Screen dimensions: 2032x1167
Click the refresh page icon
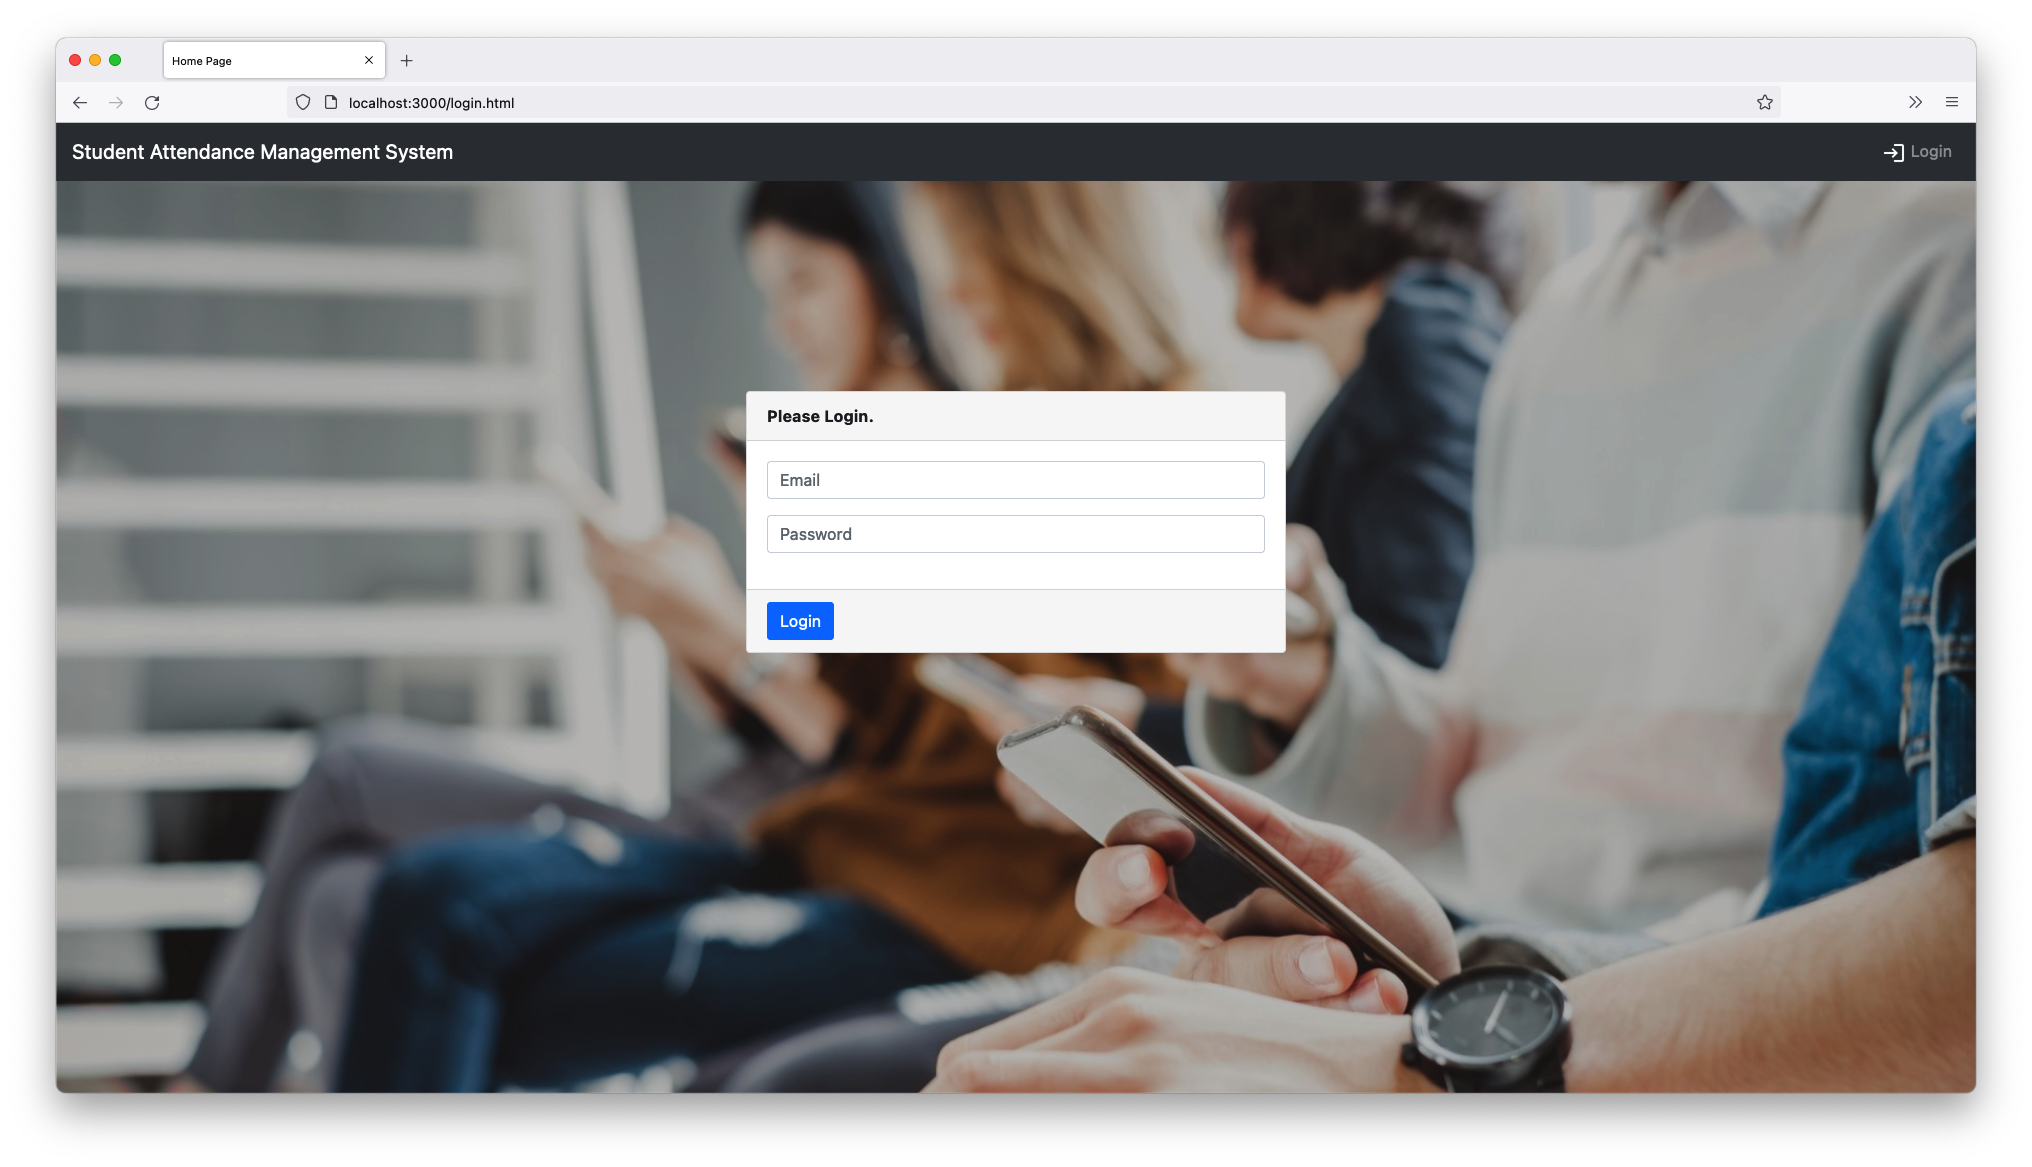[x=154, y=102]
